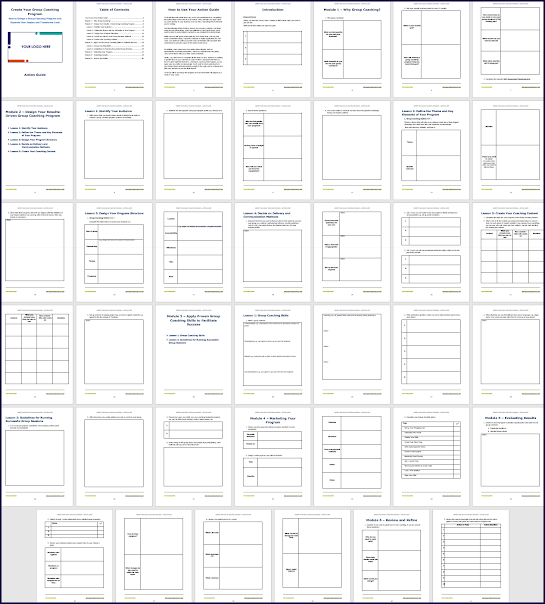Open the final page with numbered action table

[471, 556]
